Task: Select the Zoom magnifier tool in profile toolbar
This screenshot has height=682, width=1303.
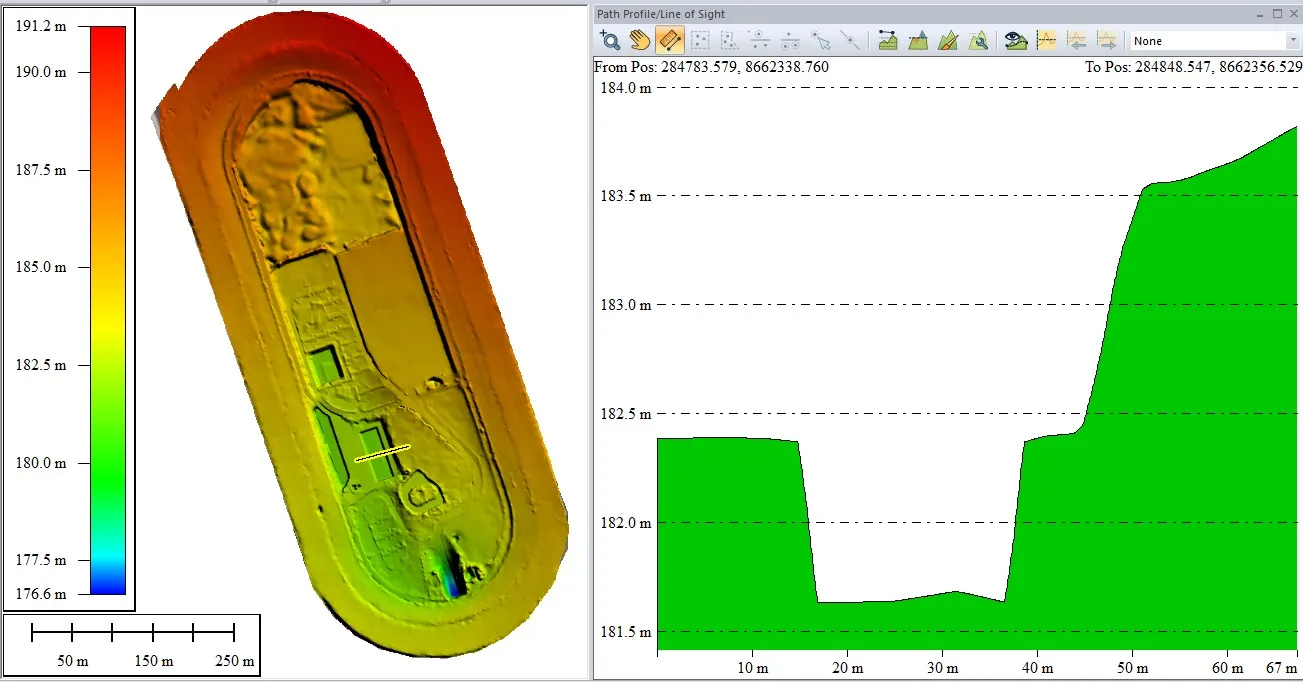Action: coord(610,41)
